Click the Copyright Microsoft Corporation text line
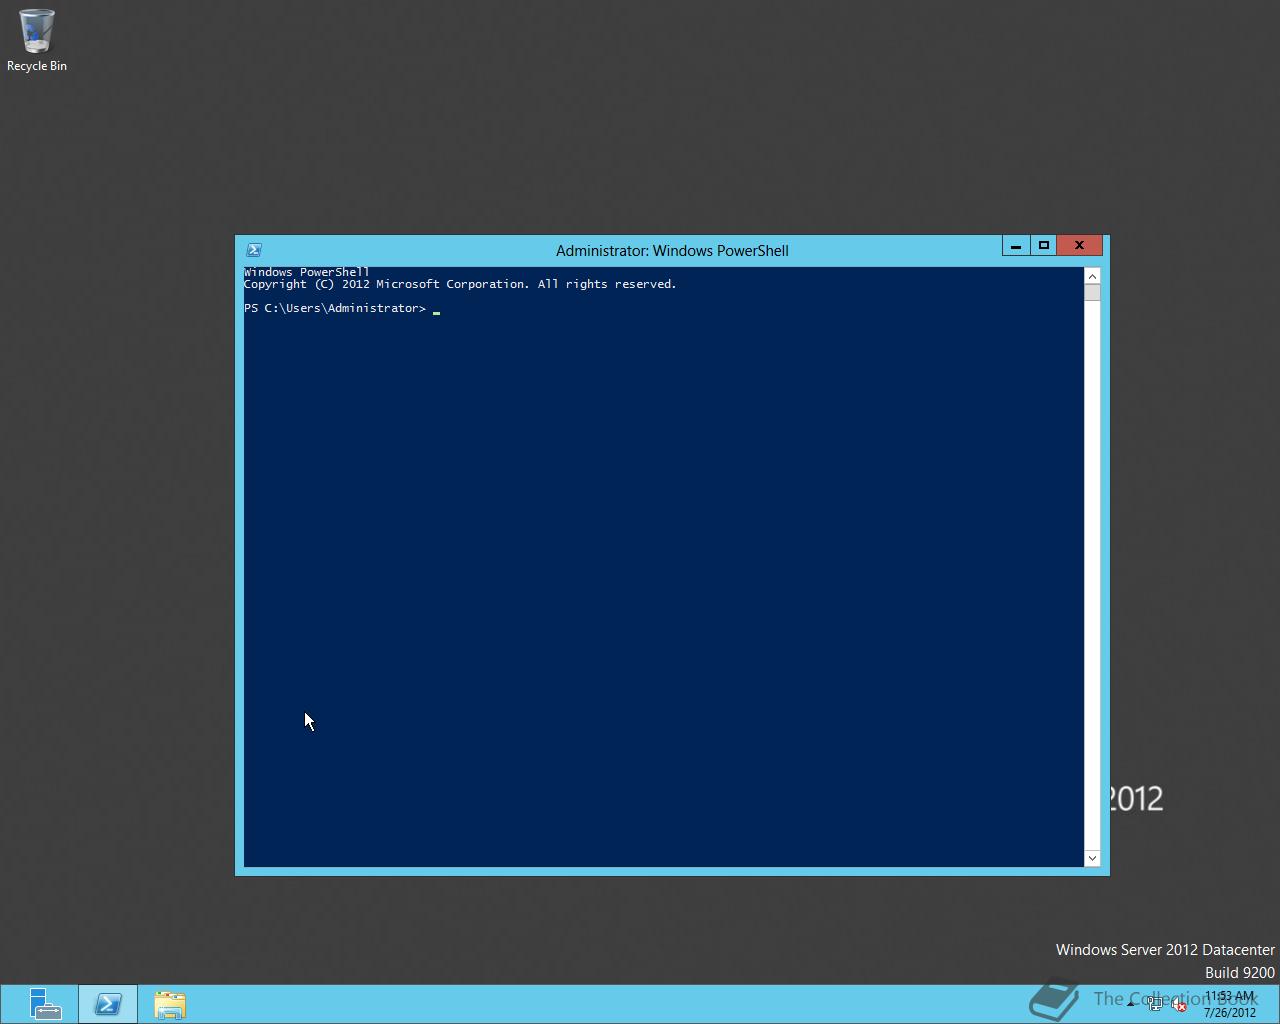Screen dimensions: 1280x1024 coord(460,284)
